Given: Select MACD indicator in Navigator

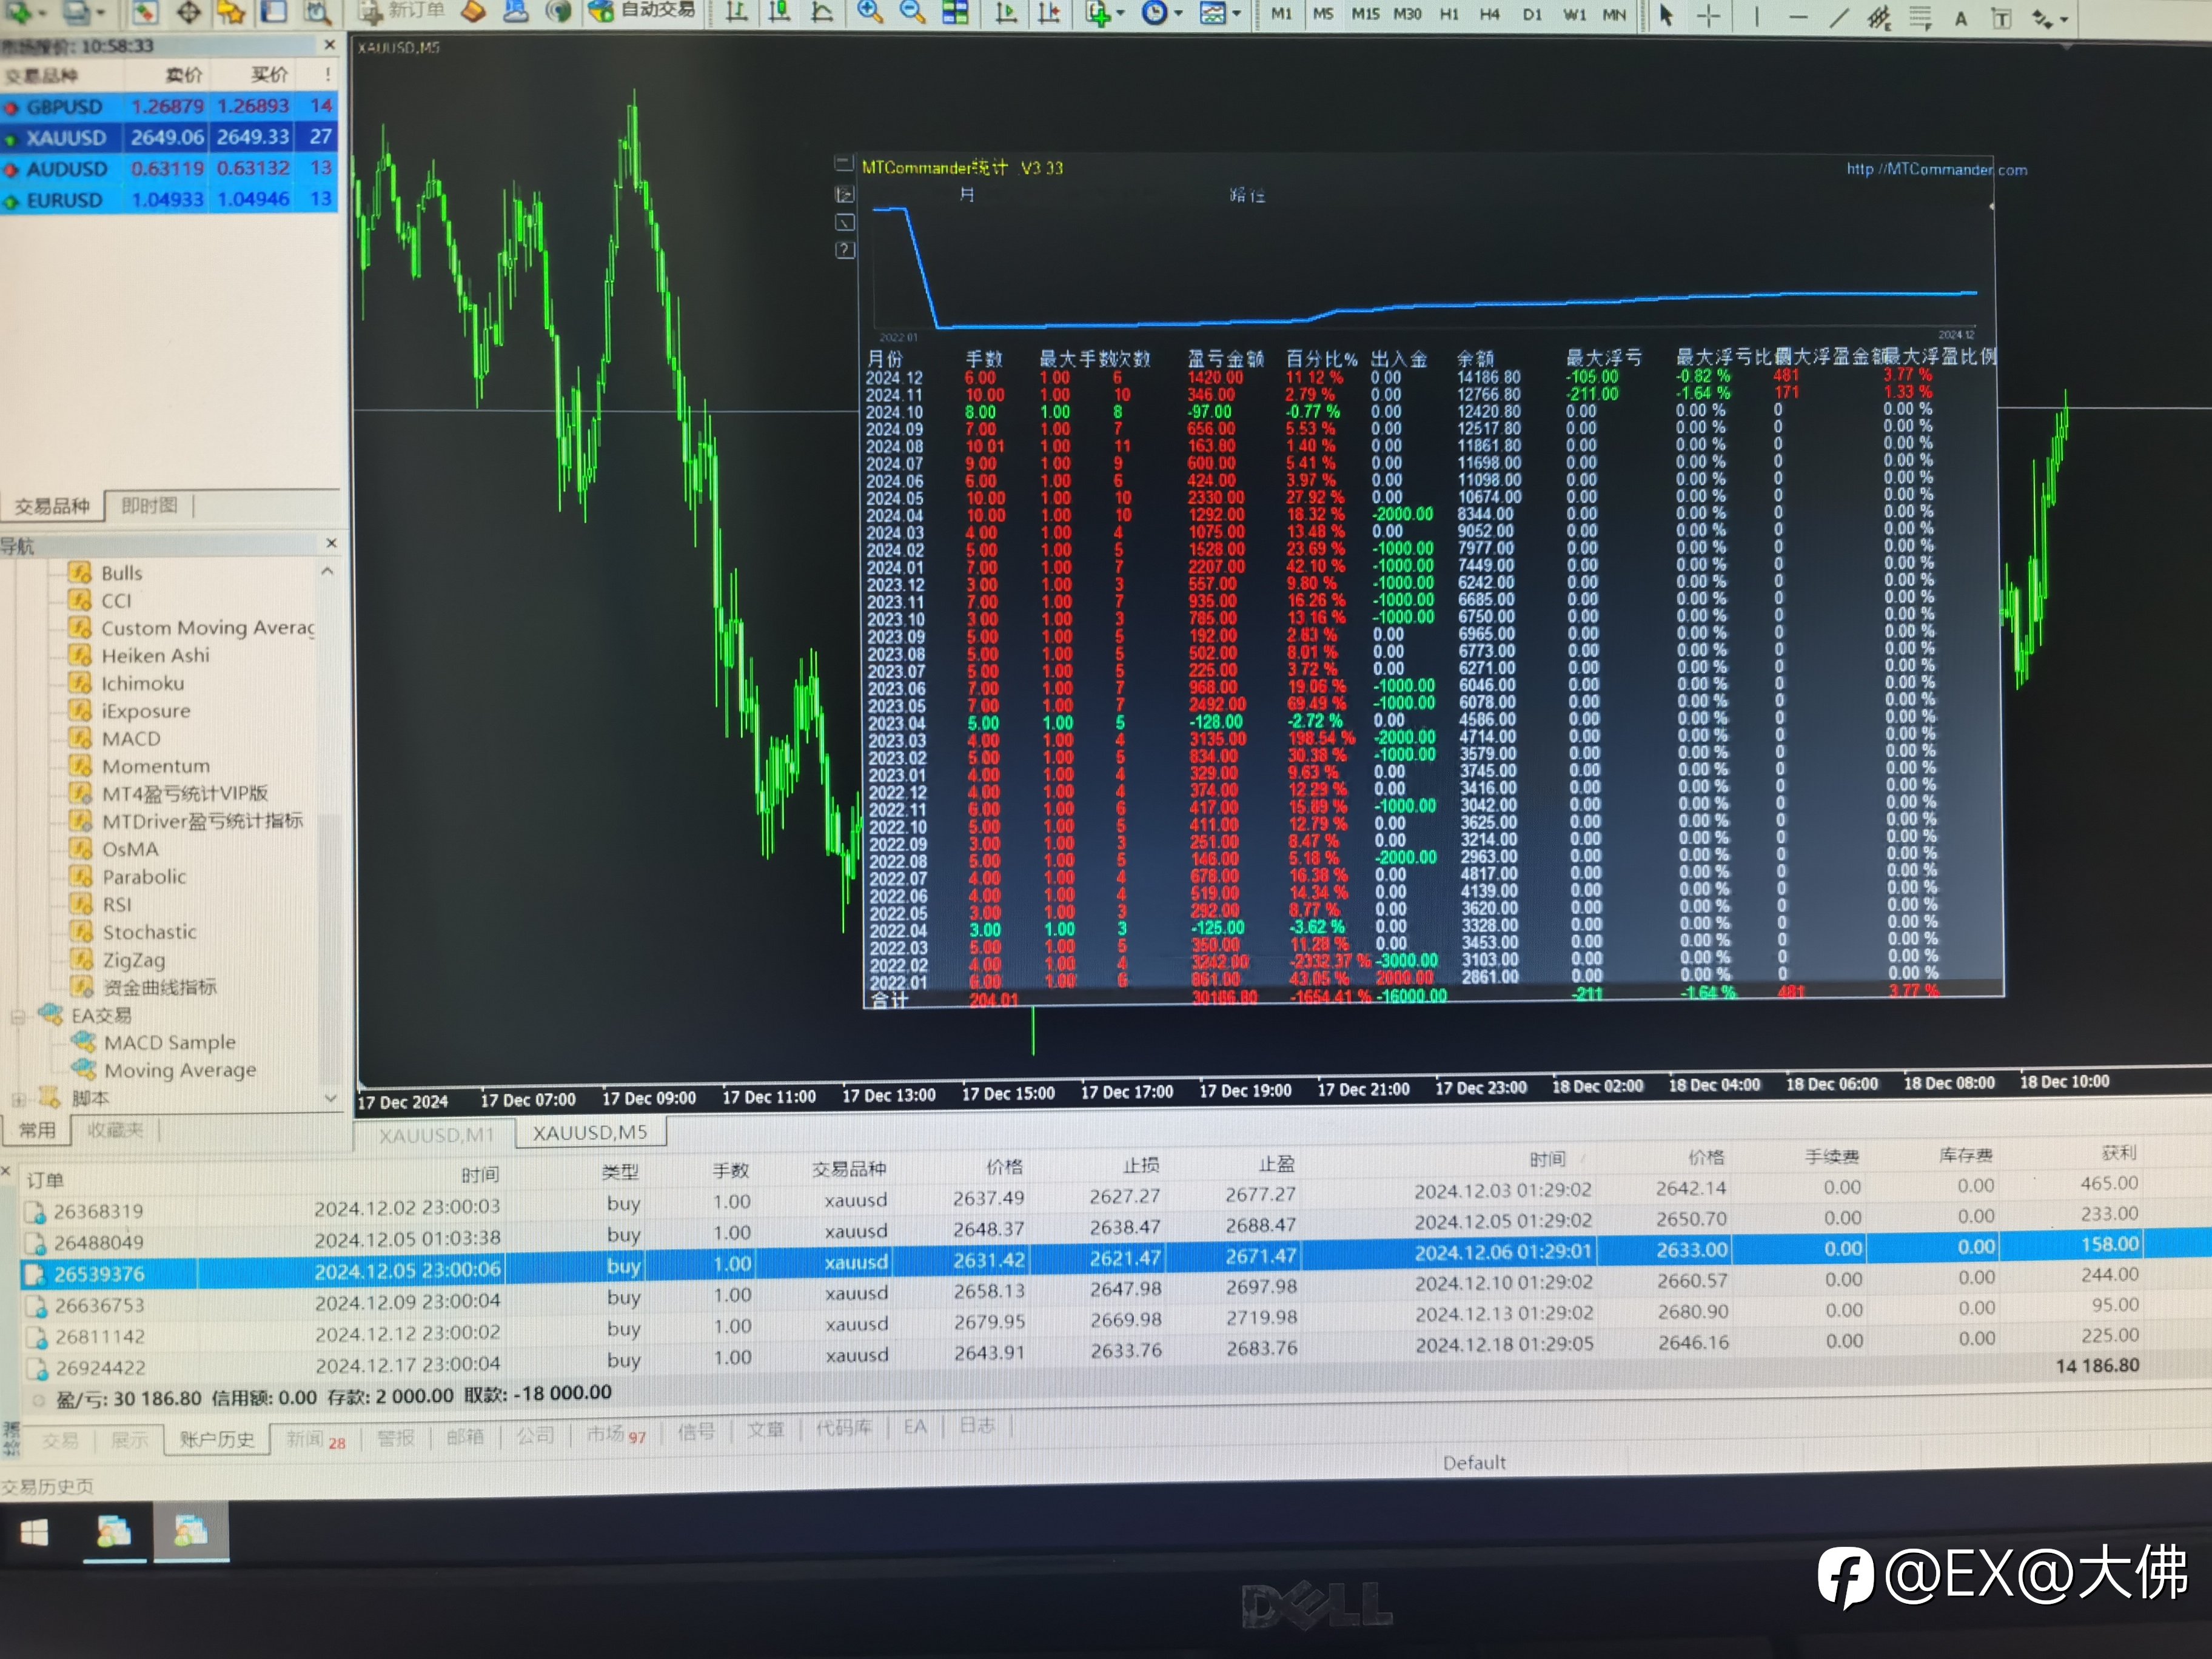Looking at the screenshot, I should tap(131, 739).
